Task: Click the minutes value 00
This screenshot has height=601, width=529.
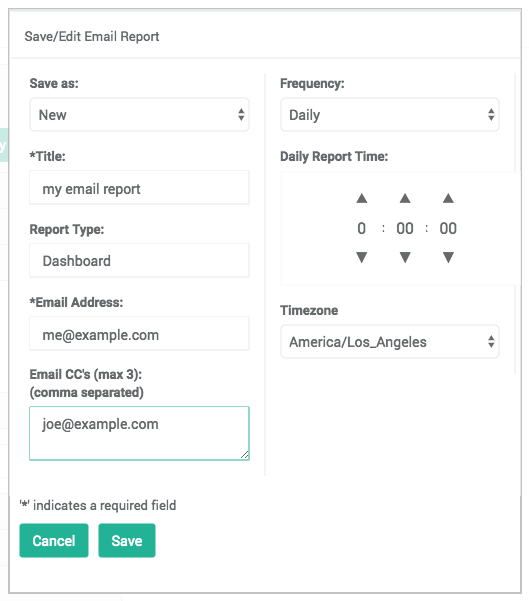Action: pos(405,228)
